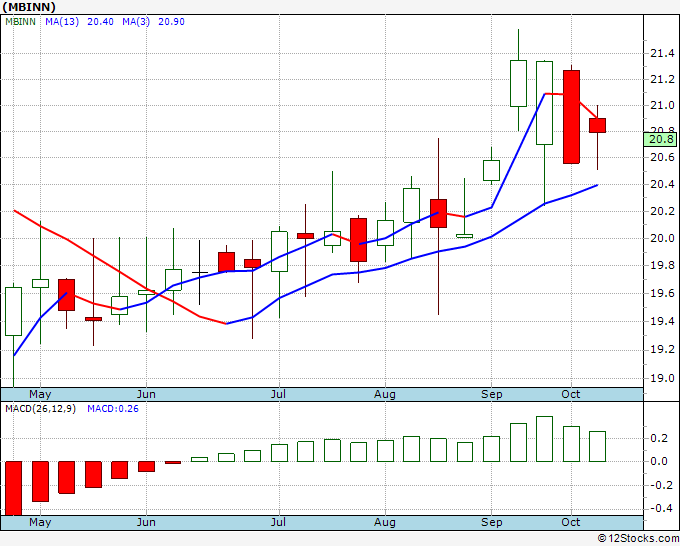
Task: Click Sep on the price chart axis
Action: (x=491, y=394)
